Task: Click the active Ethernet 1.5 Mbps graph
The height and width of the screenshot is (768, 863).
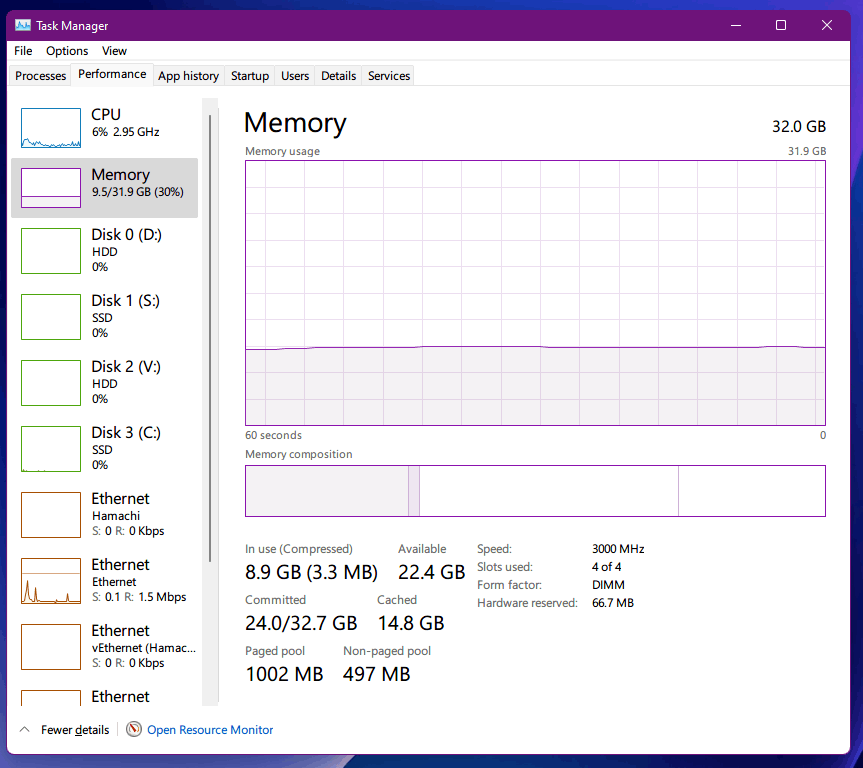Action: [x=51, y=581]
